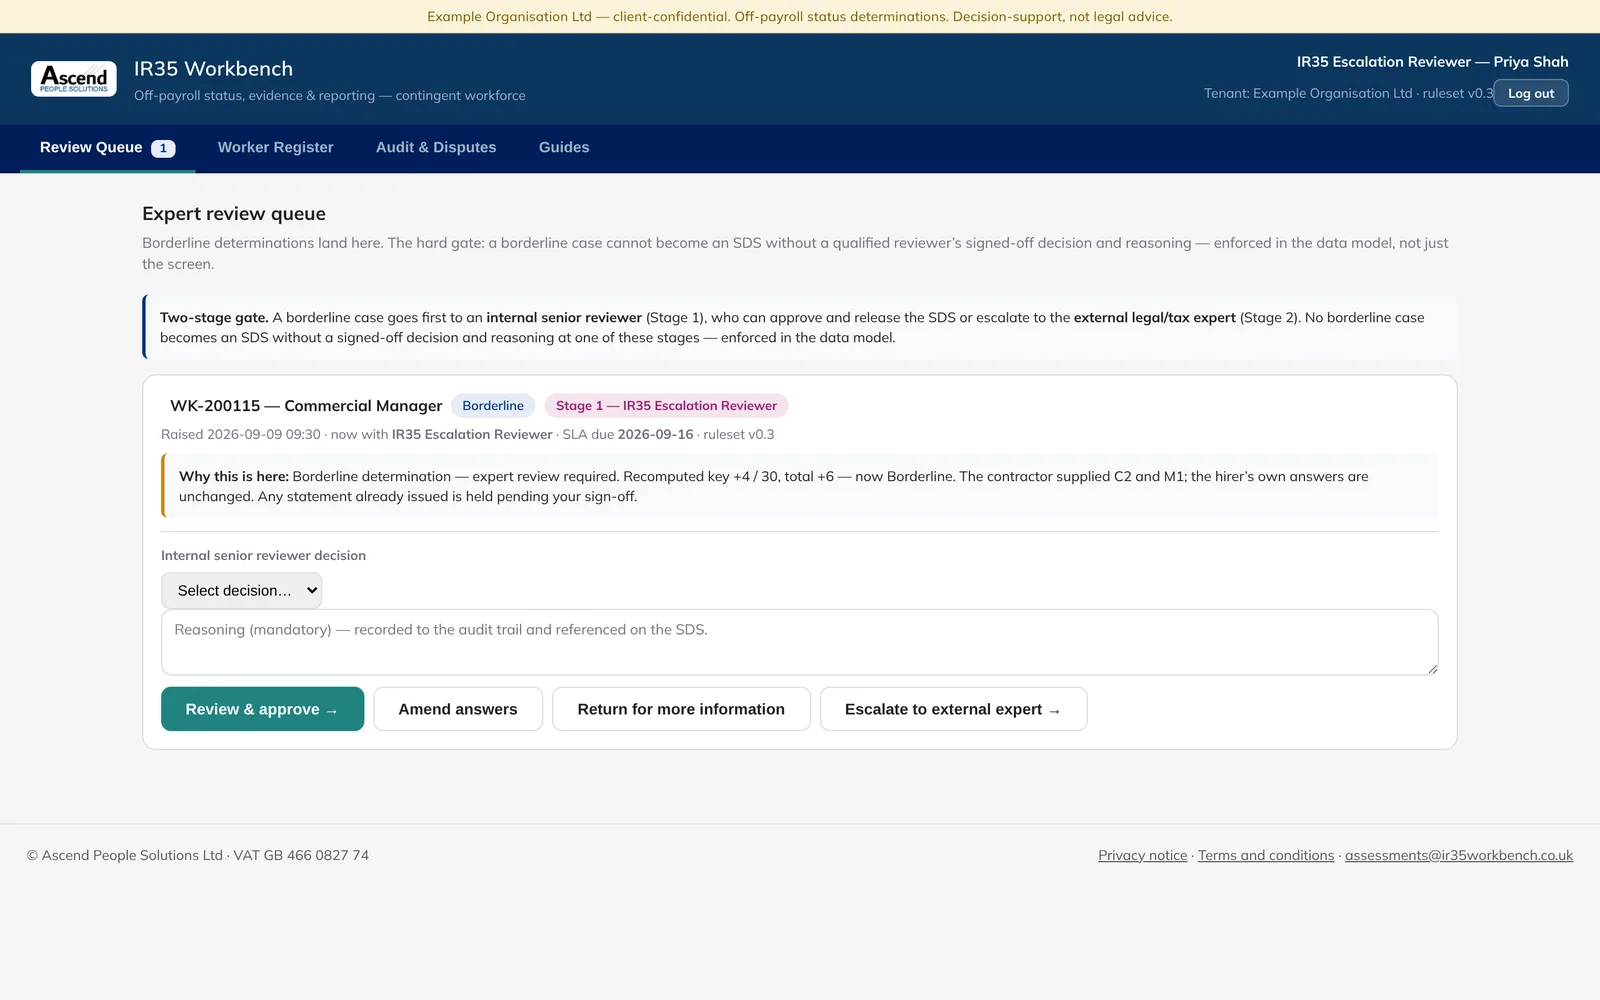1600x1000 pixels.
Task: Choose Amend answers
Action: pyautogui.click(x=458, y=709)
